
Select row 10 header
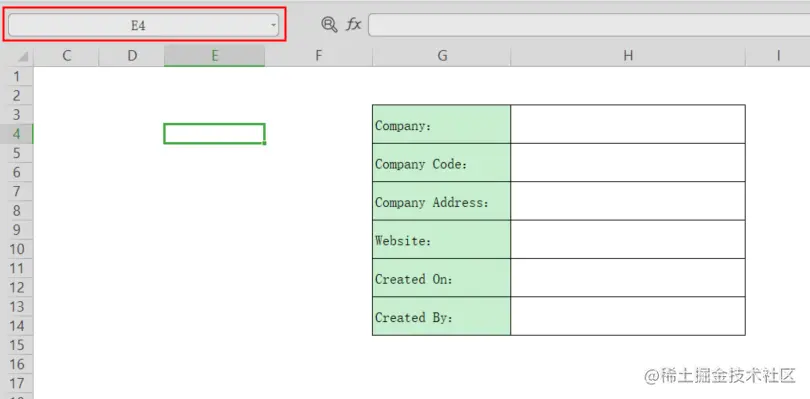pyautogui.click(x=17, y=249)
